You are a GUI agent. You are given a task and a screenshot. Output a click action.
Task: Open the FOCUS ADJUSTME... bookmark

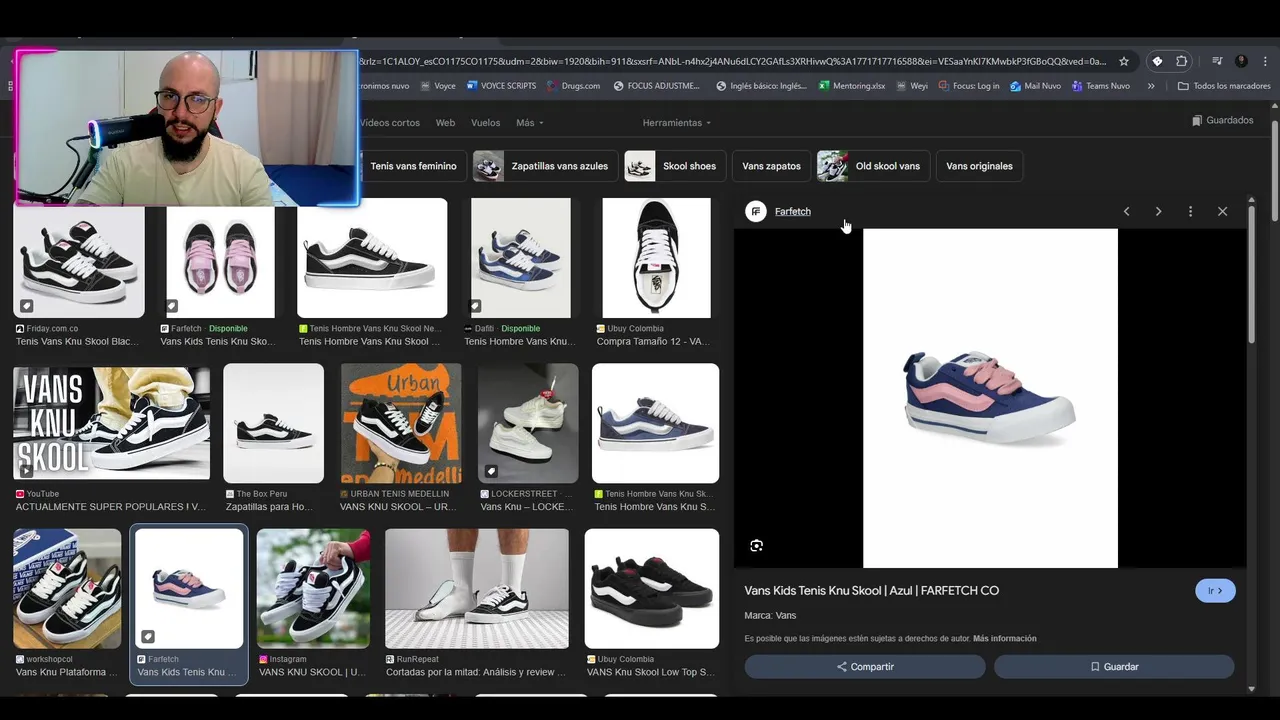pos(656,86)
